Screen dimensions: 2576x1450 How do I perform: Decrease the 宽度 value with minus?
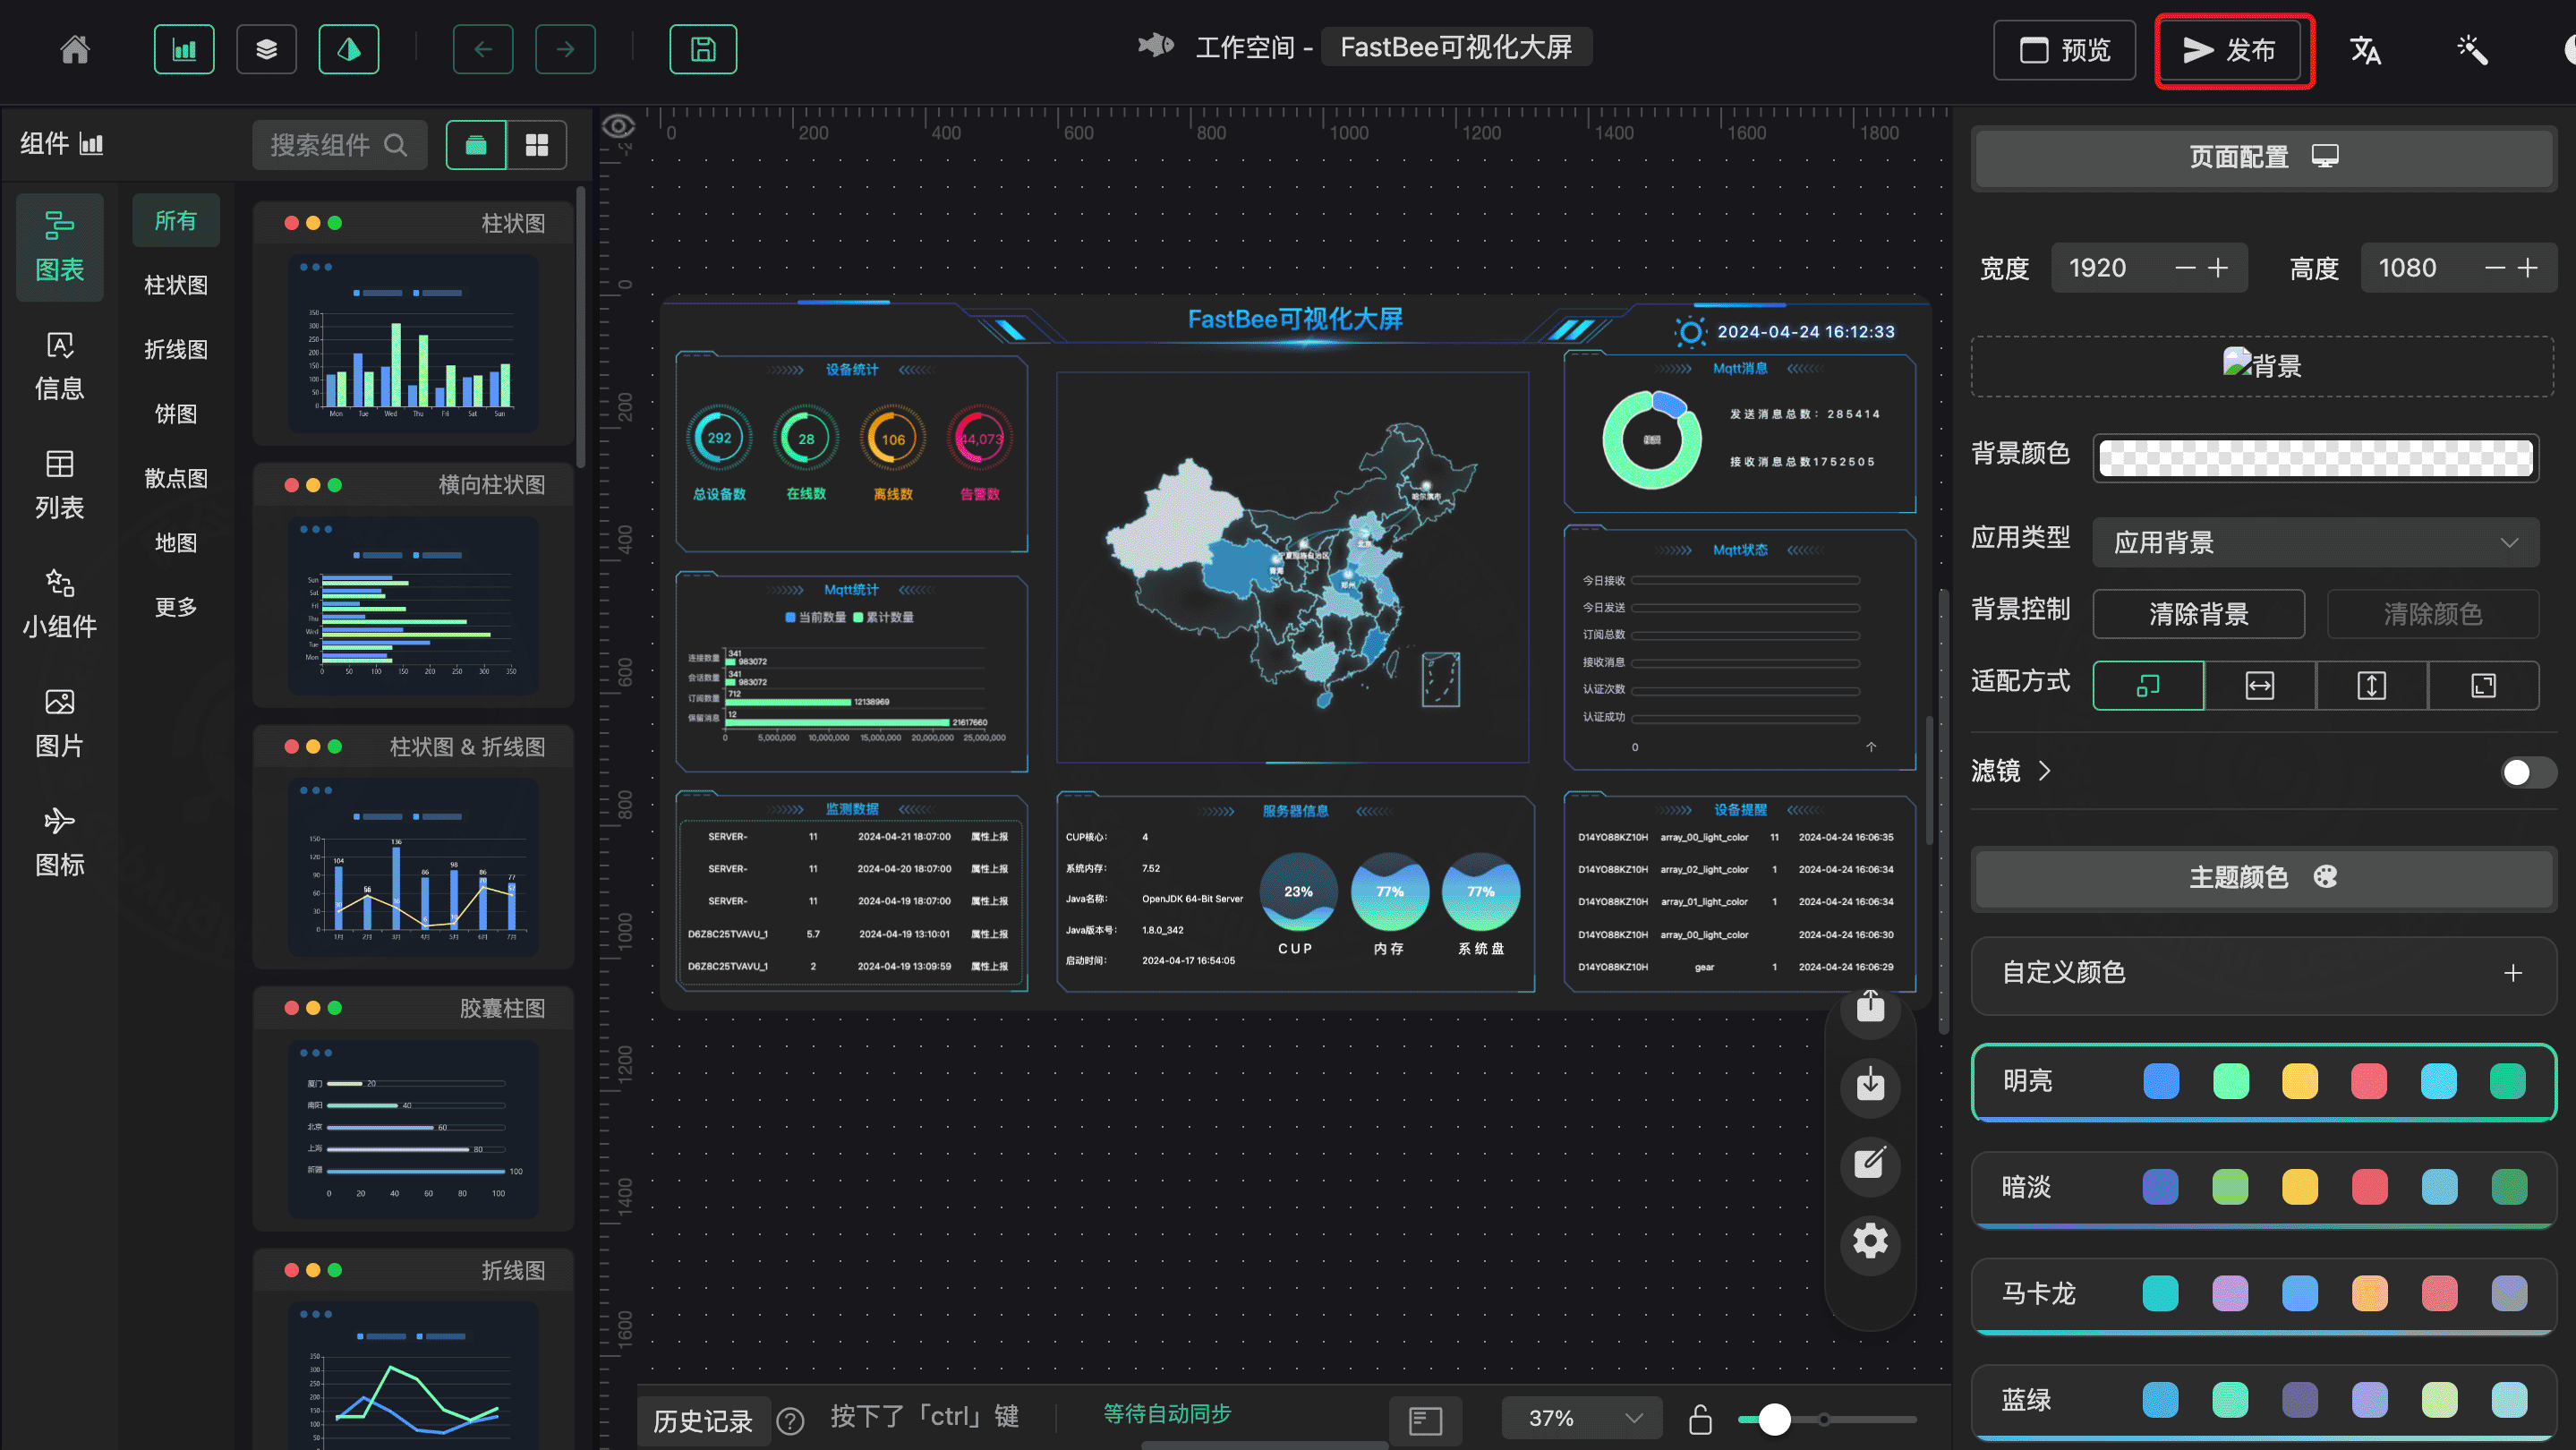pyautogui.click(x=2185, y=268)
